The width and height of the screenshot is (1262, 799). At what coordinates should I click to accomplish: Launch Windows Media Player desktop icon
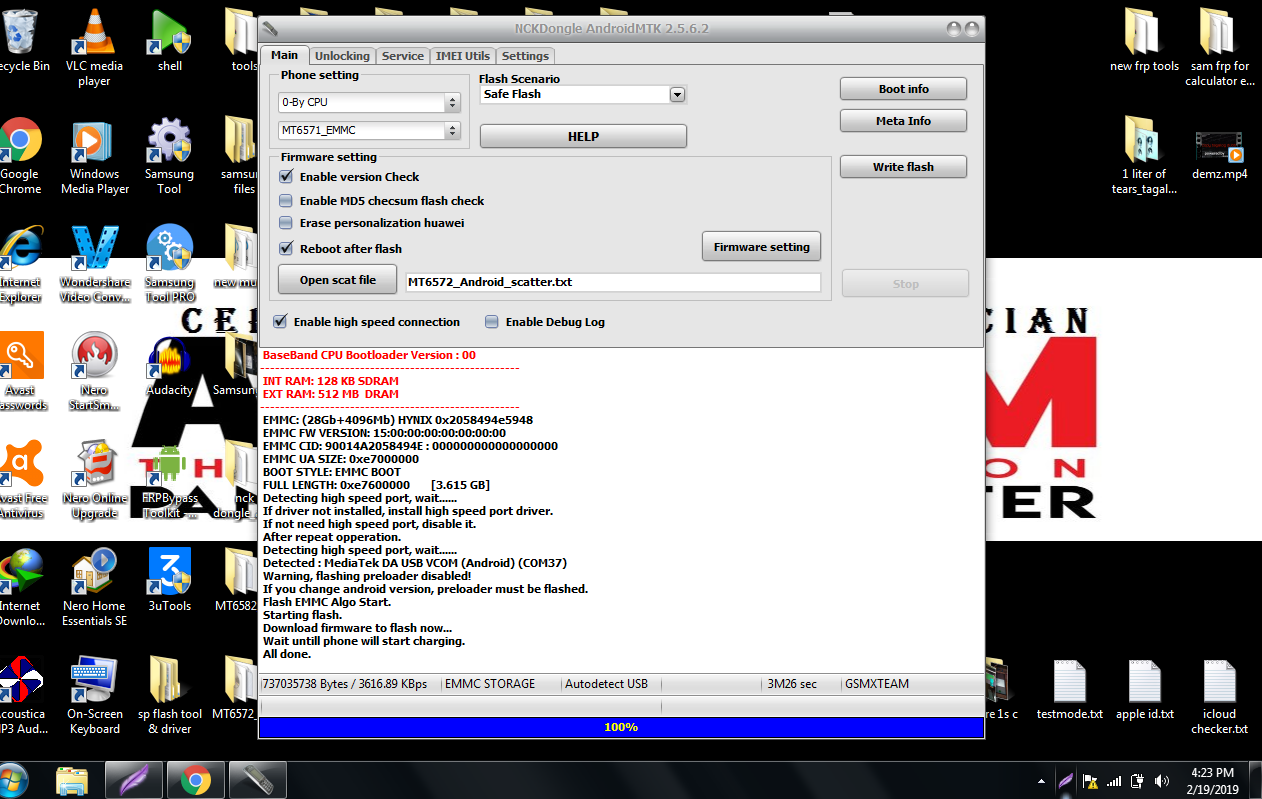94,155
